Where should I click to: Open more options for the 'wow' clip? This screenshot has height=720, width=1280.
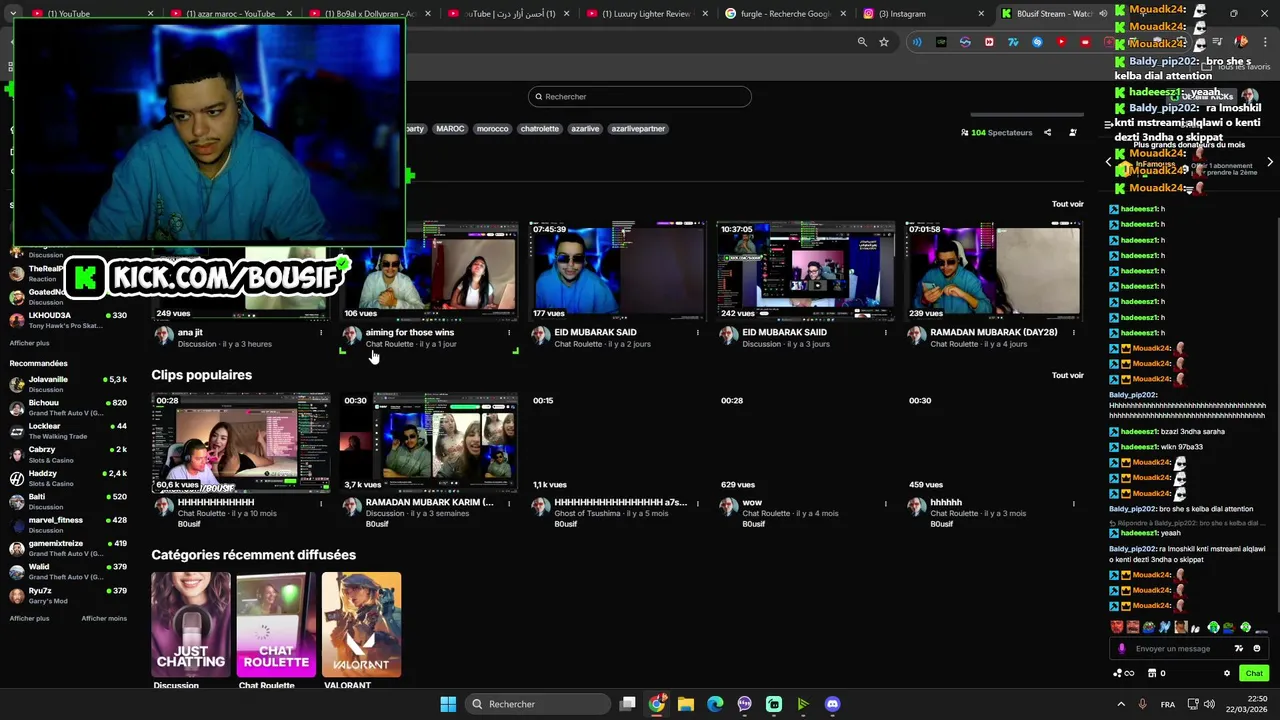coord(886,503)
